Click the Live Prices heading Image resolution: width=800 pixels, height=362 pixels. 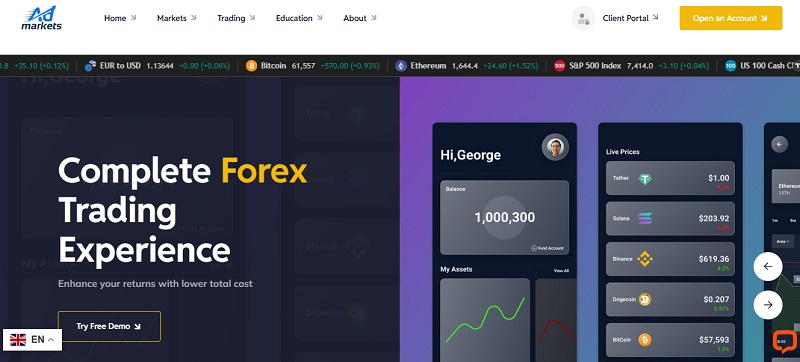point(622,151)
